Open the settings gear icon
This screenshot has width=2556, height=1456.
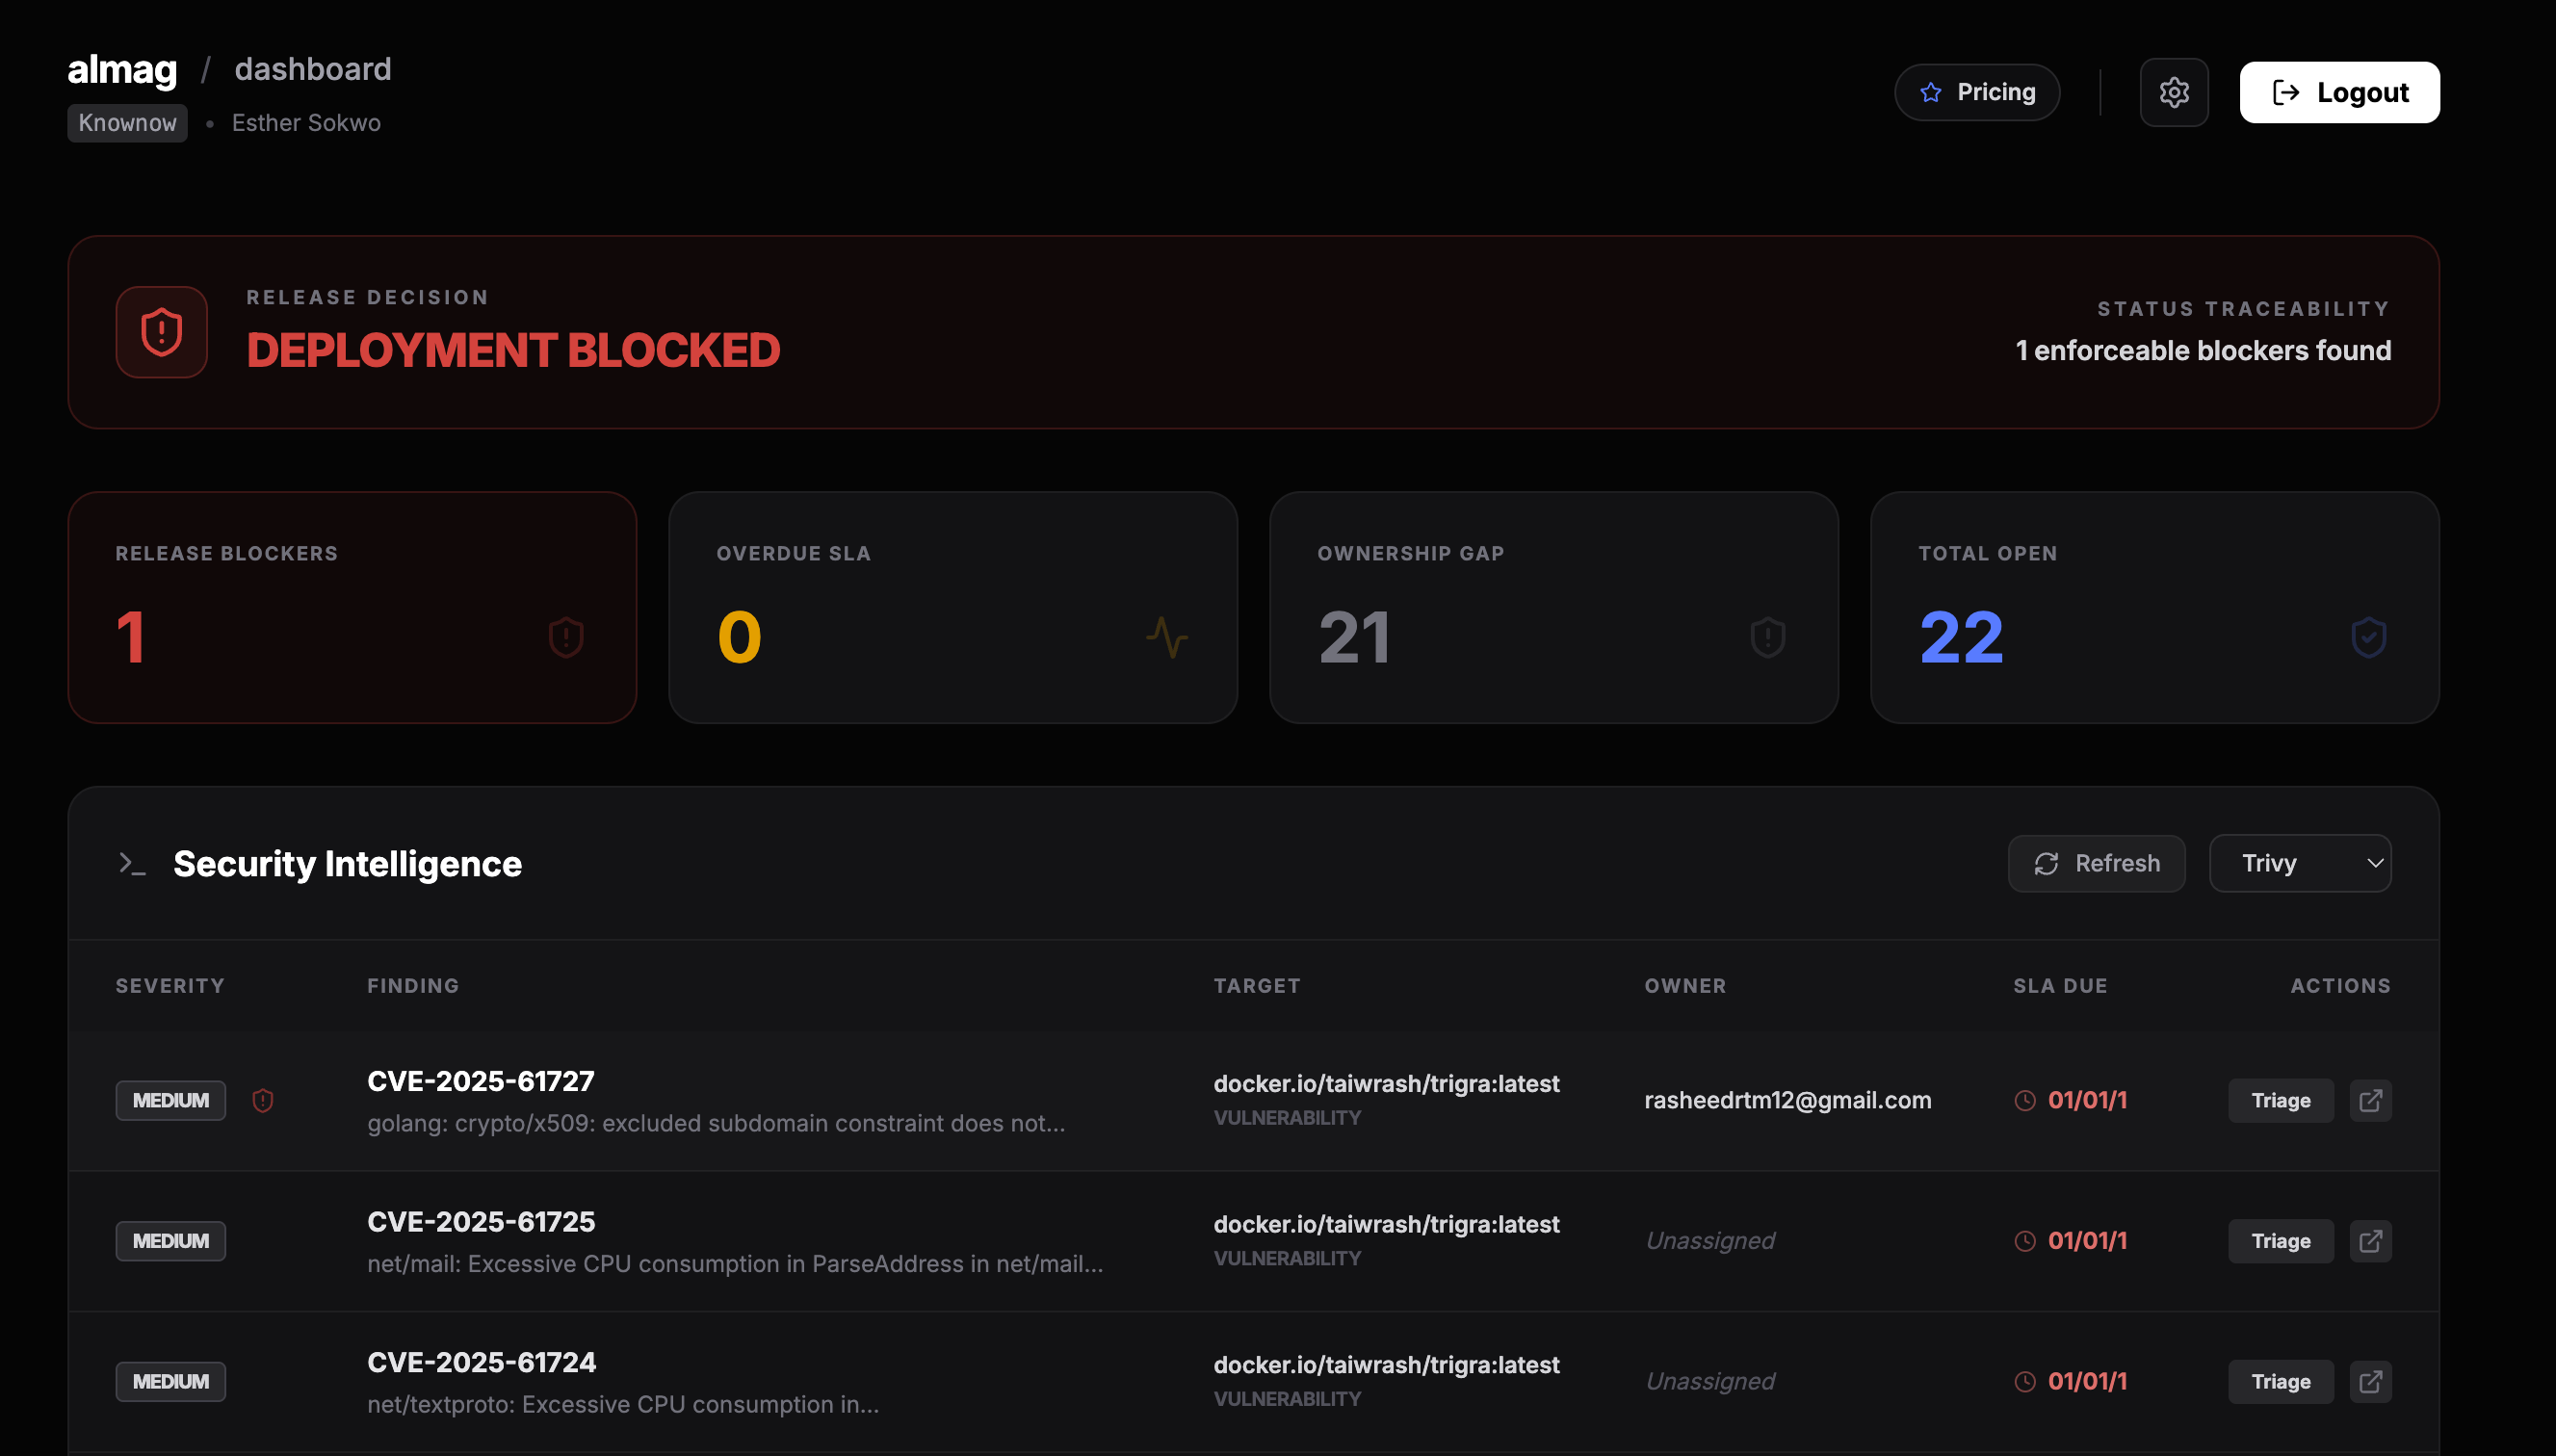click(x=2173, y=92)
